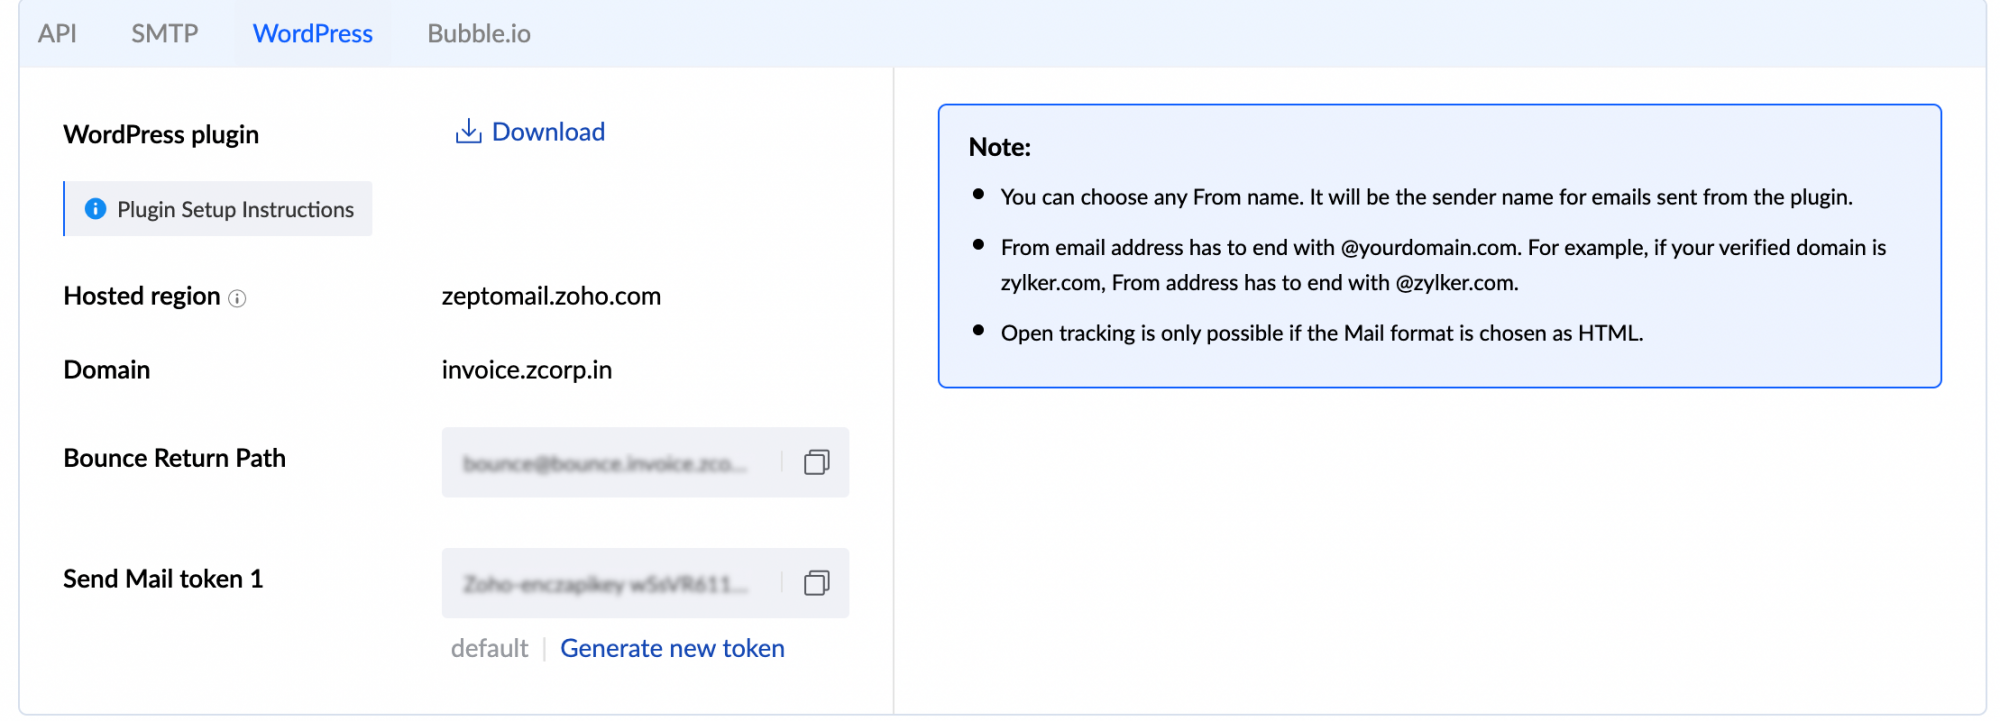Open Plugin Setup Instructions
Image resolution: width=2000 pixels, height=721 pixels.
(234, 209)
